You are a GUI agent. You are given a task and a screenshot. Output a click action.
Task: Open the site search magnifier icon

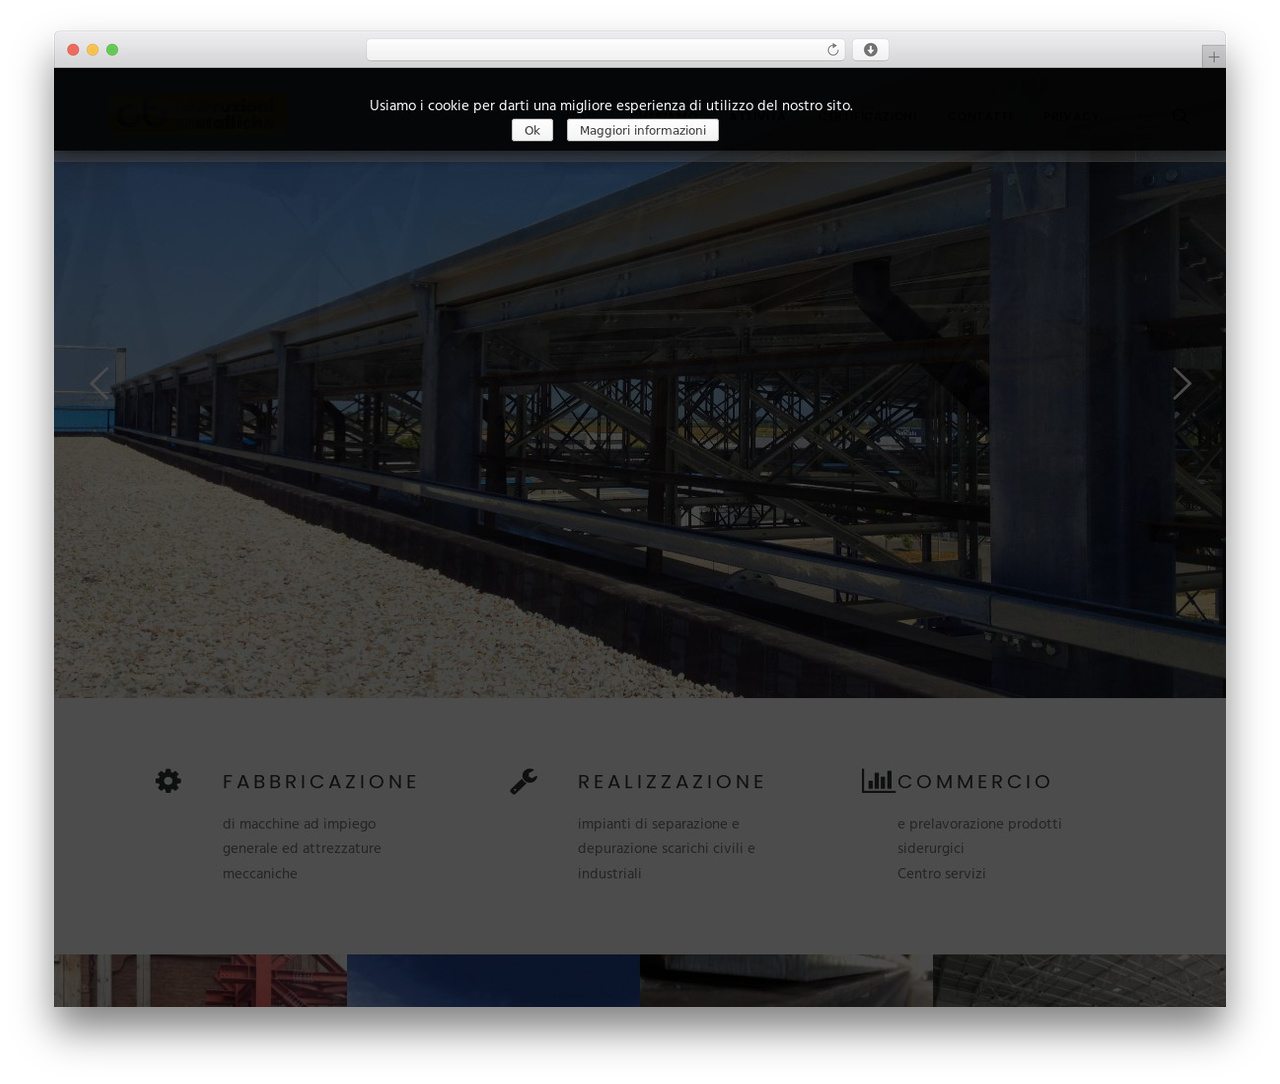click(1181, 116)
